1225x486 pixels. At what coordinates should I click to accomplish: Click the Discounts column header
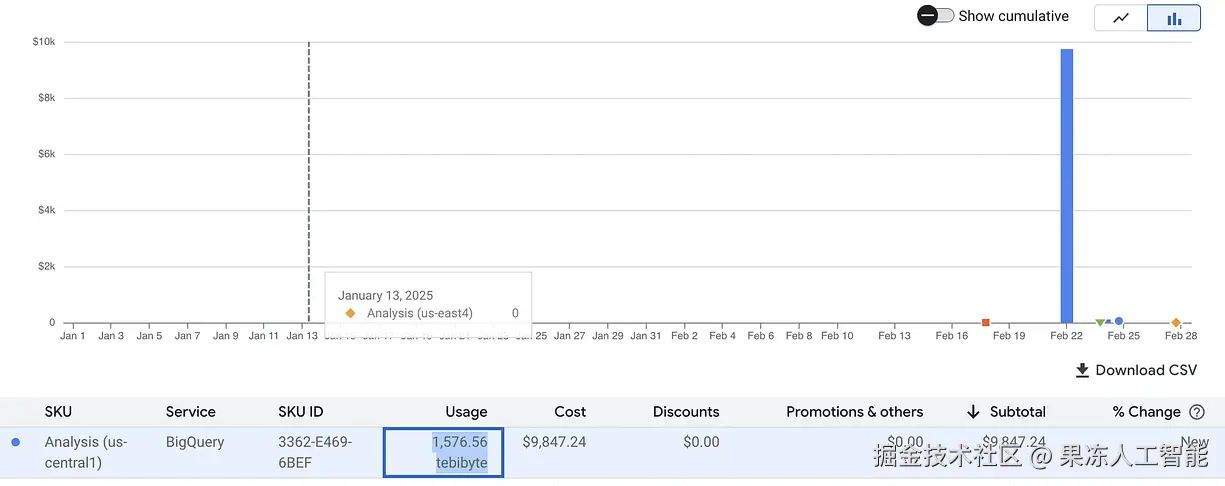pos(686,412)
